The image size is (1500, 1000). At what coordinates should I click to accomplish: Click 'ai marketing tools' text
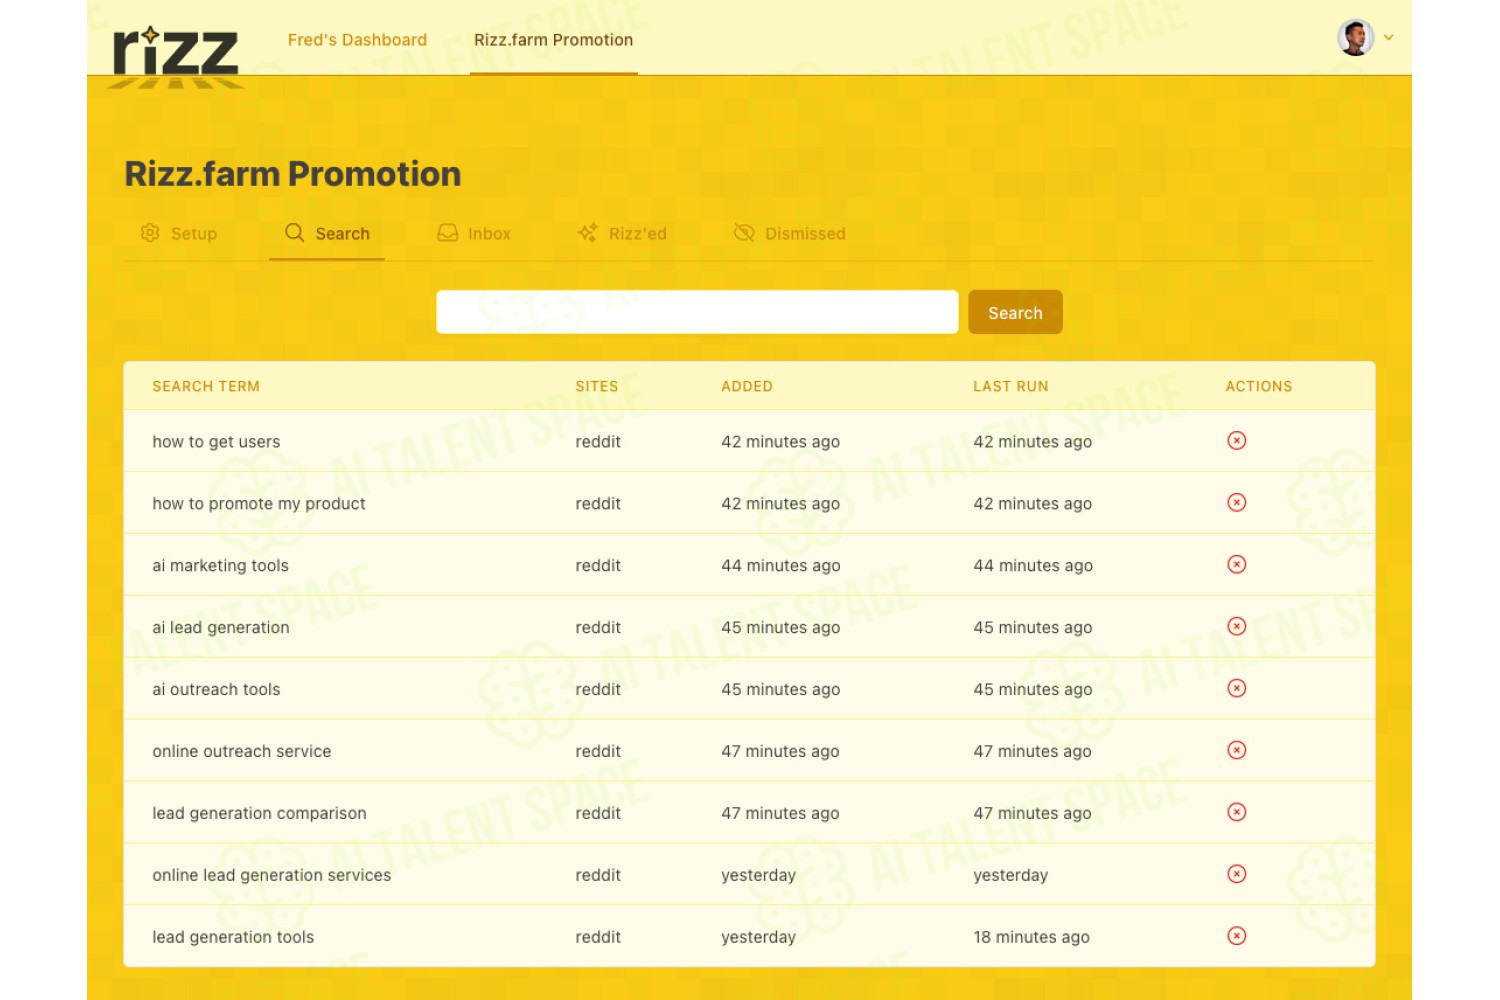click(x=220, y=566)
